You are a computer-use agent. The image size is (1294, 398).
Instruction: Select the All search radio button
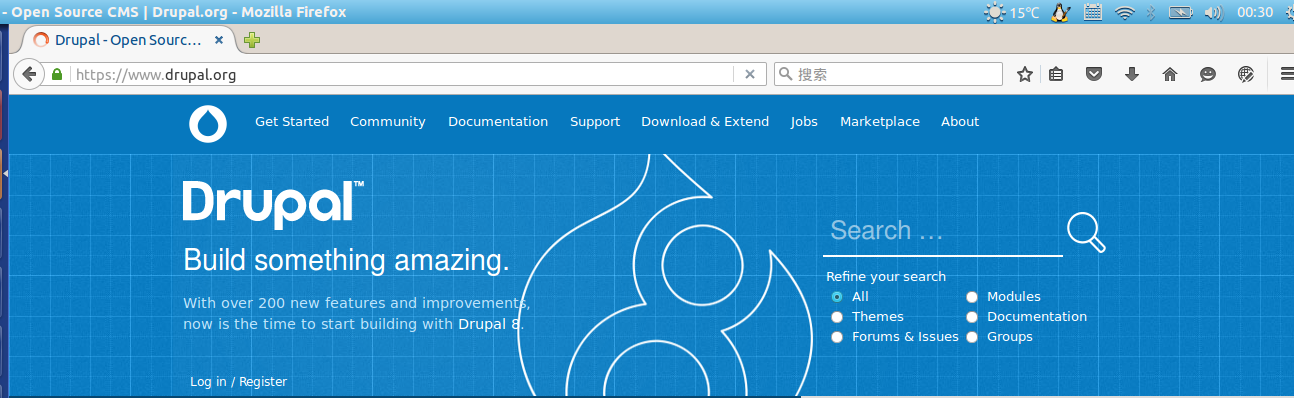[x=837, y=297]
